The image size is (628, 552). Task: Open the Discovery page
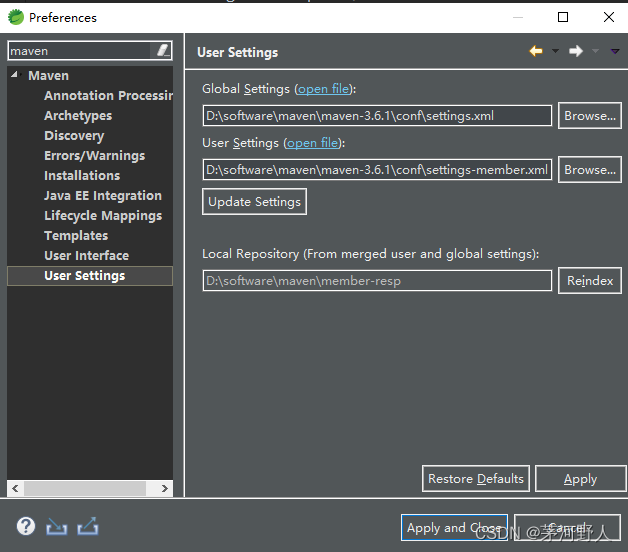click(x=74, y=136)
